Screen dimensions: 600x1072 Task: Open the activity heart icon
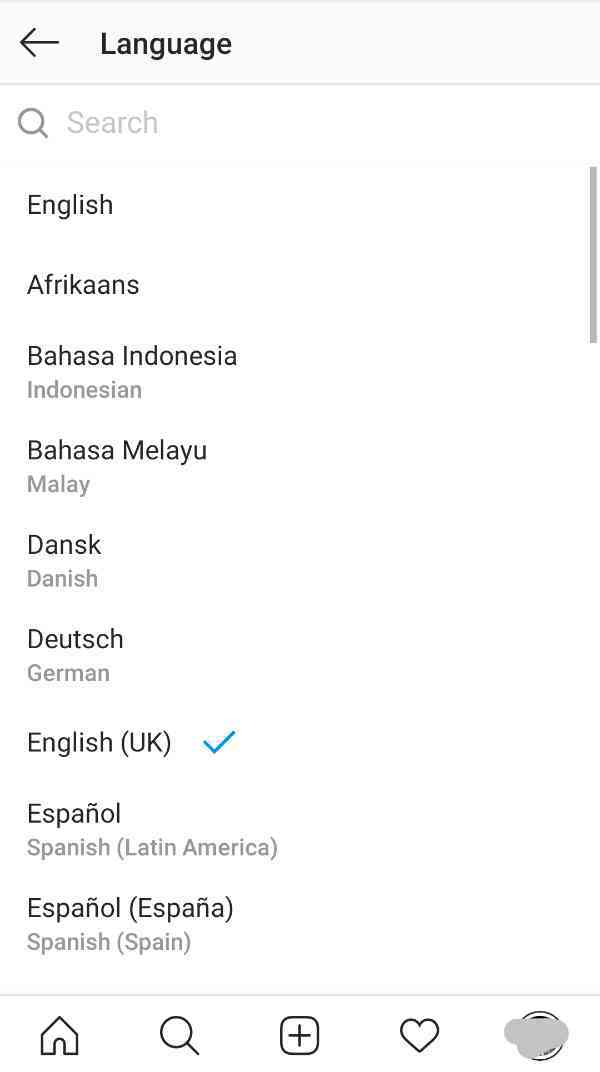tap(419, 1035)
